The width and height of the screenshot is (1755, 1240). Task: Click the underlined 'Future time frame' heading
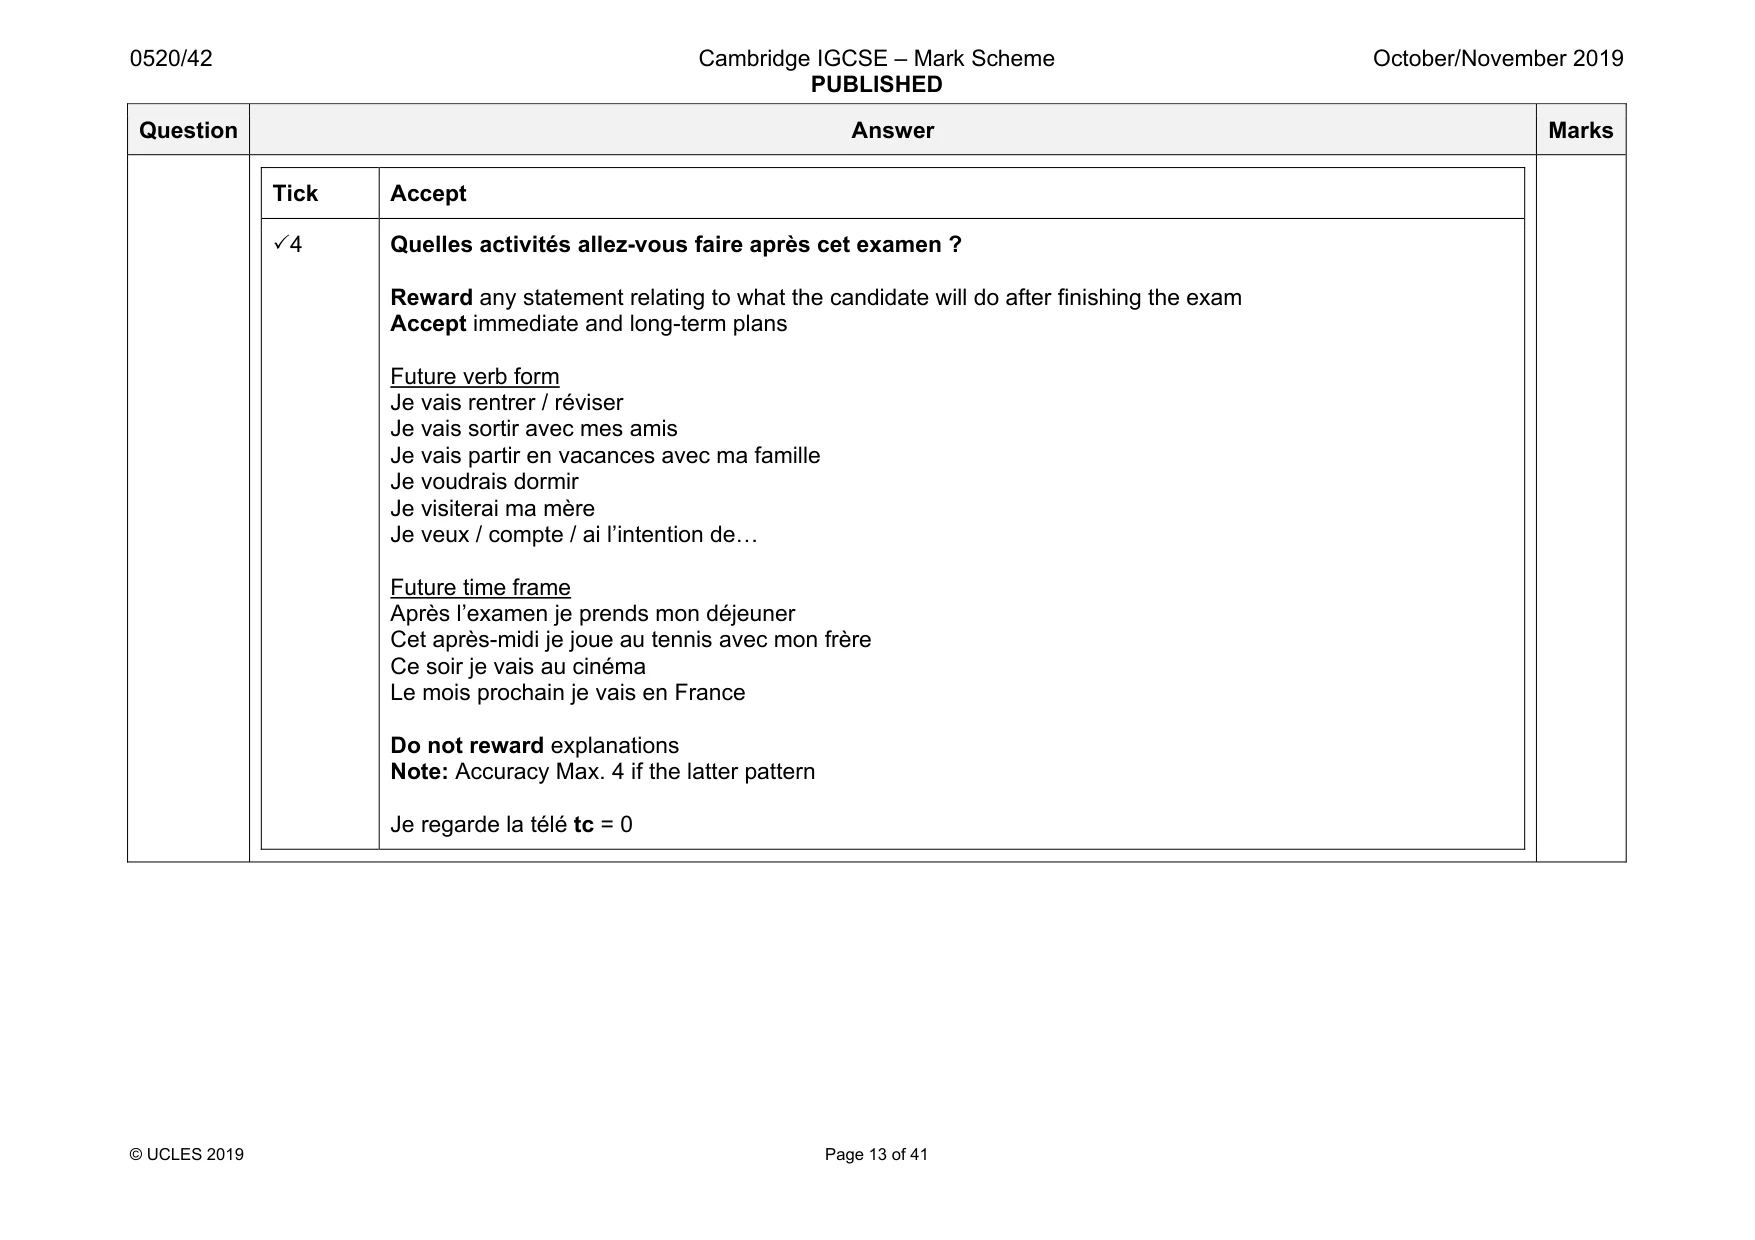tap(480, 588)
